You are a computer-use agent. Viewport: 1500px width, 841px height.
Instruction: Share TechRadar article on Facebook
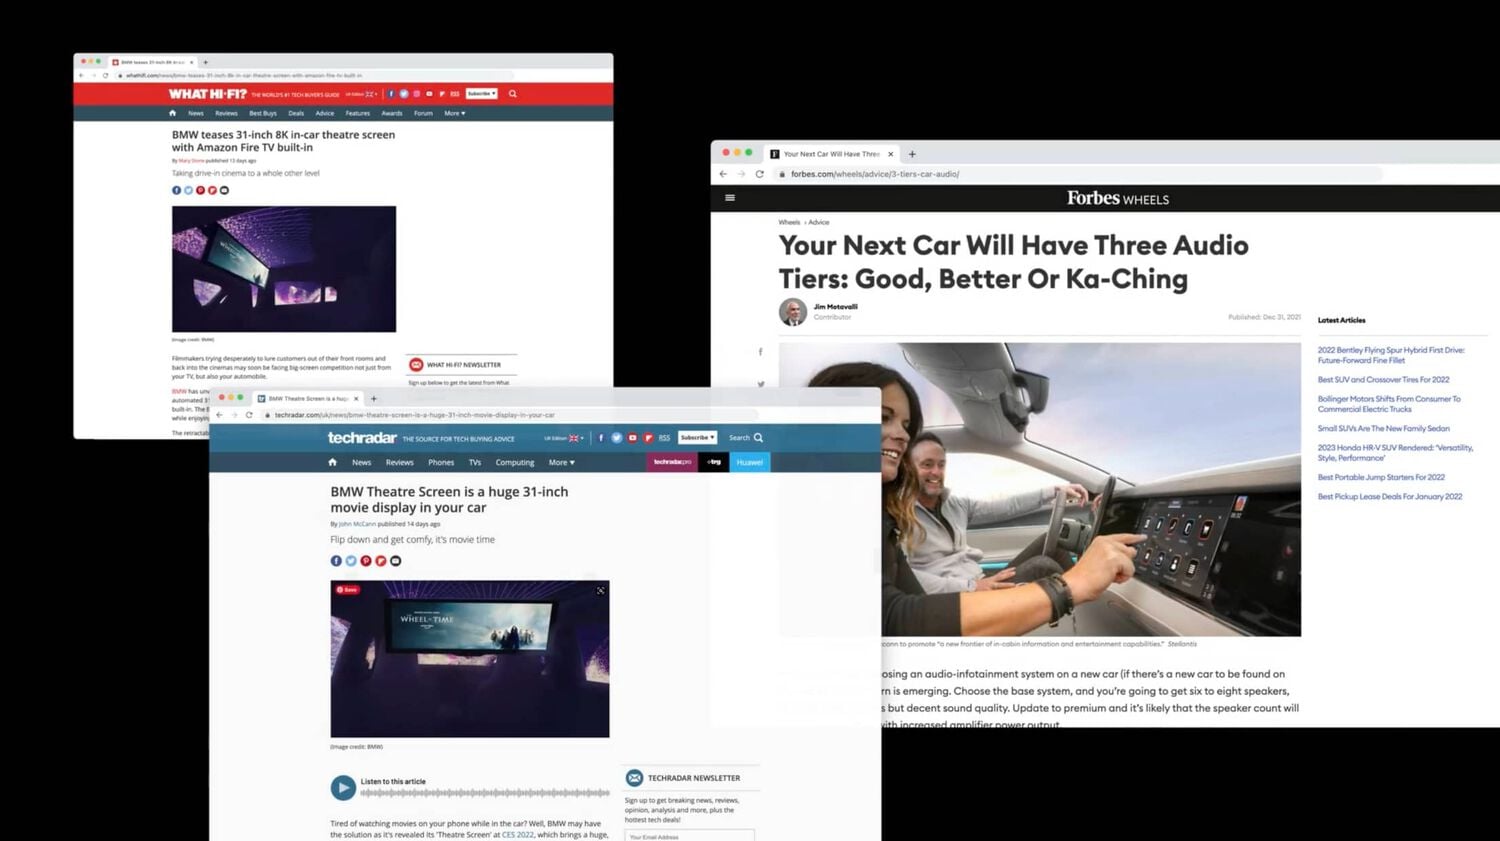tap(336, 561)
